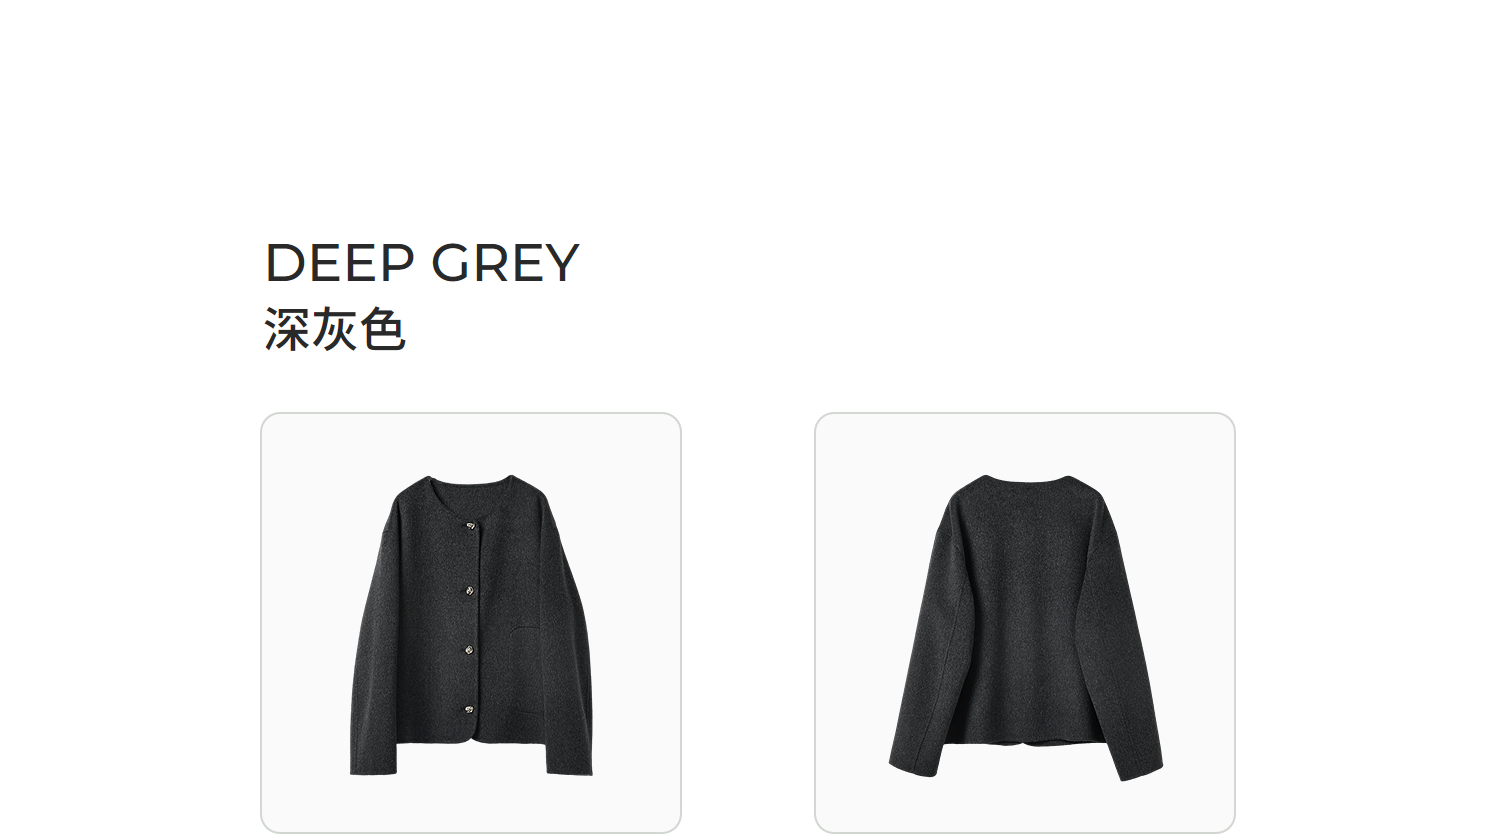This screenshot has height=834, width=1500.
Task: Click the bottom button on the front jacket
Action: [x=467, y=711]
